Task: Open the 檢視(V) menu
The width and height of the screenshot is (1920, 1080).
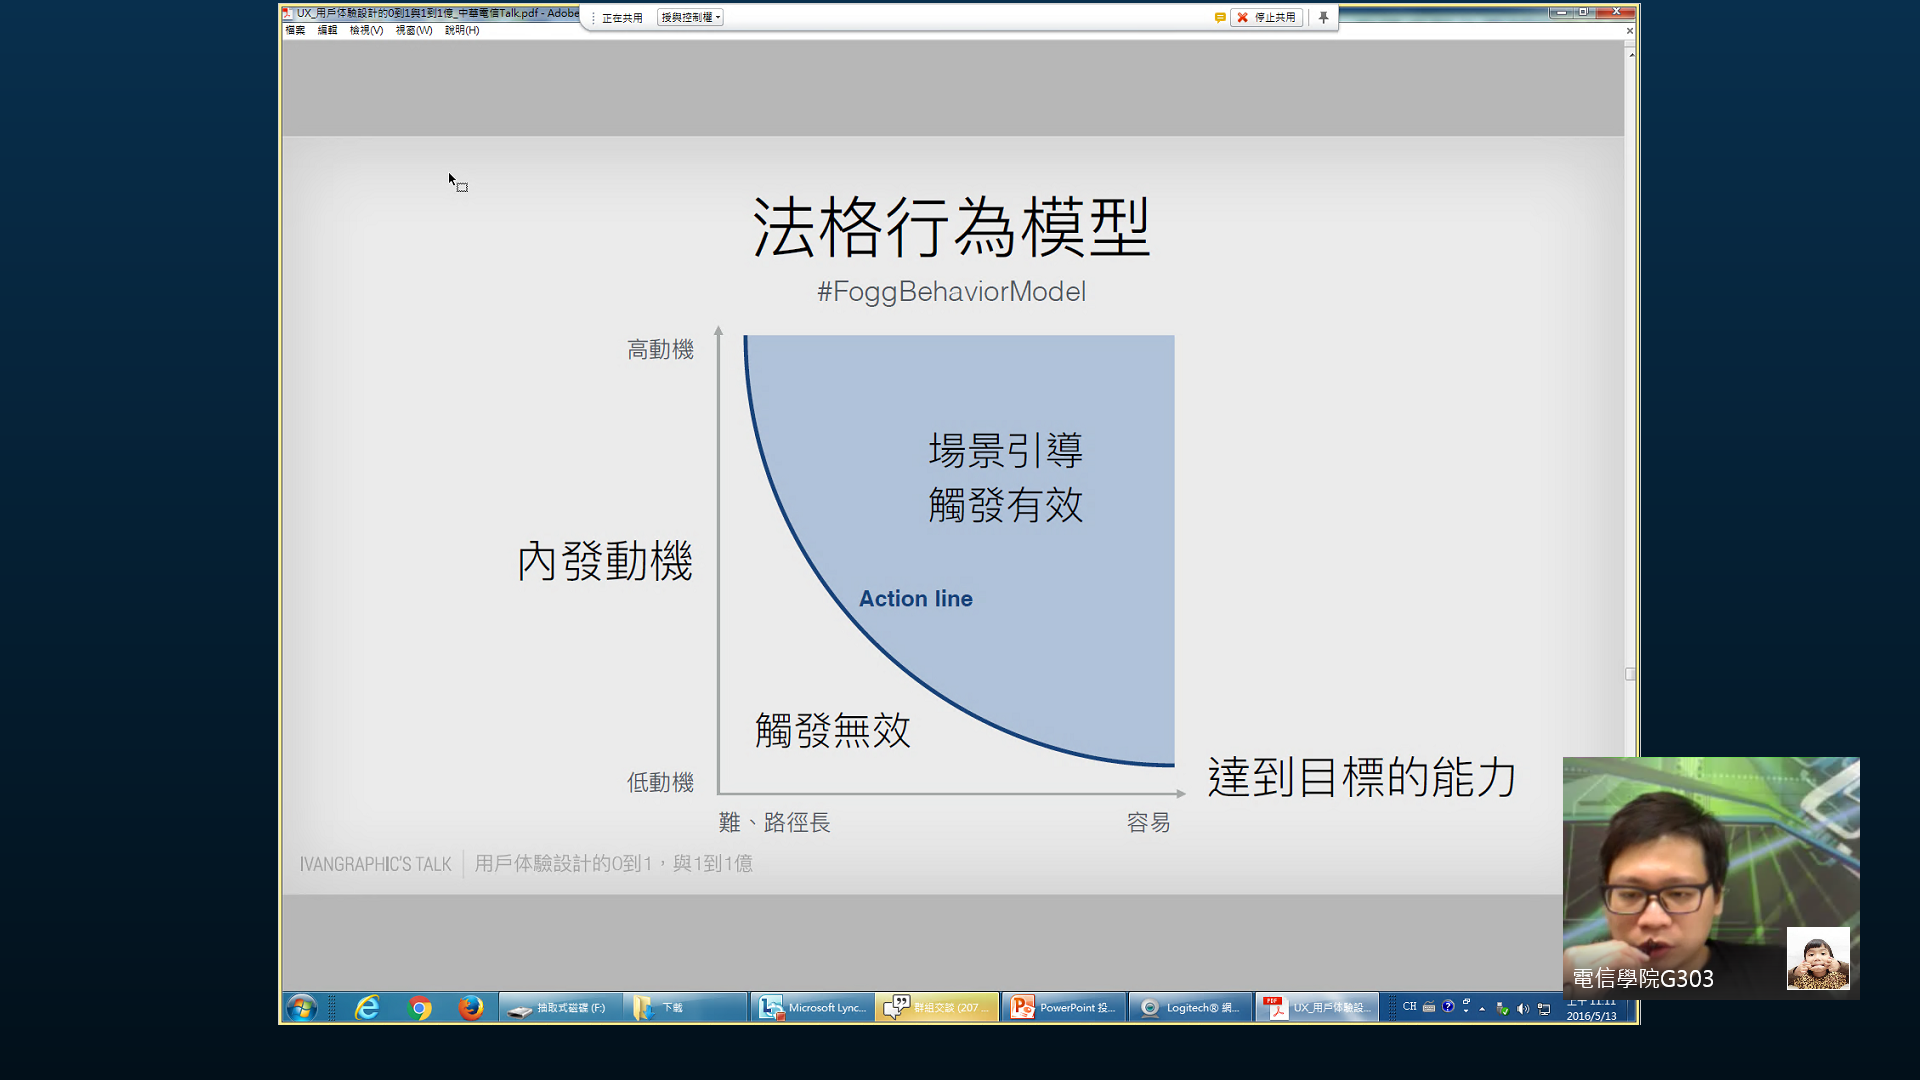Action: pos(366,30)
